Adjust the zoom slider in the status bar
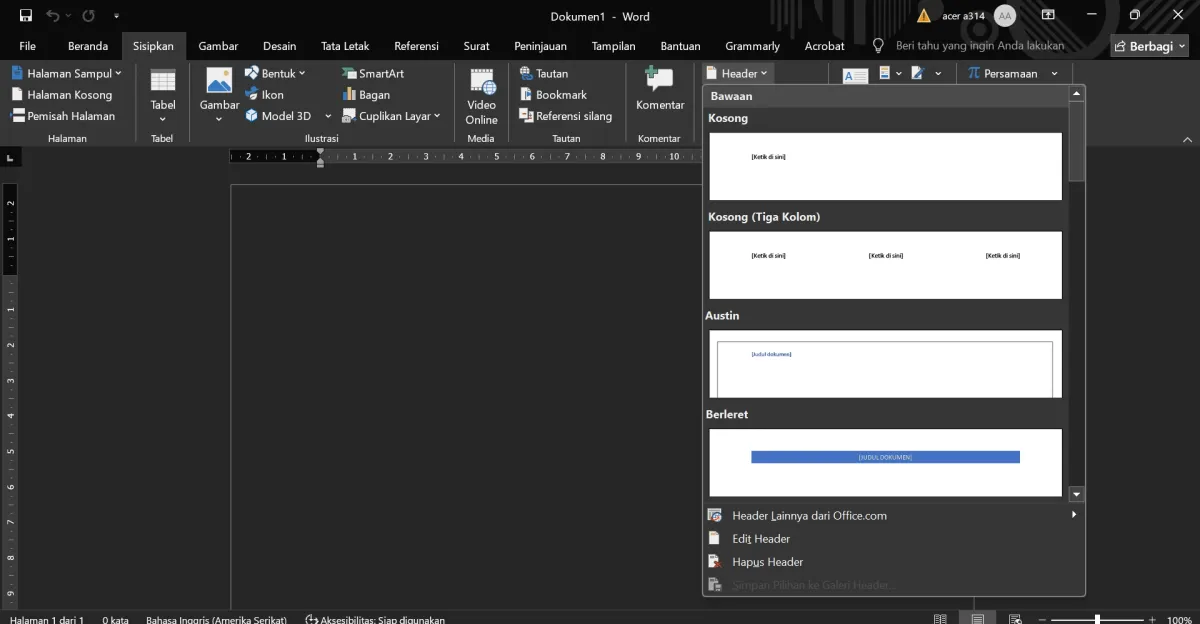 pos(1097,619)
